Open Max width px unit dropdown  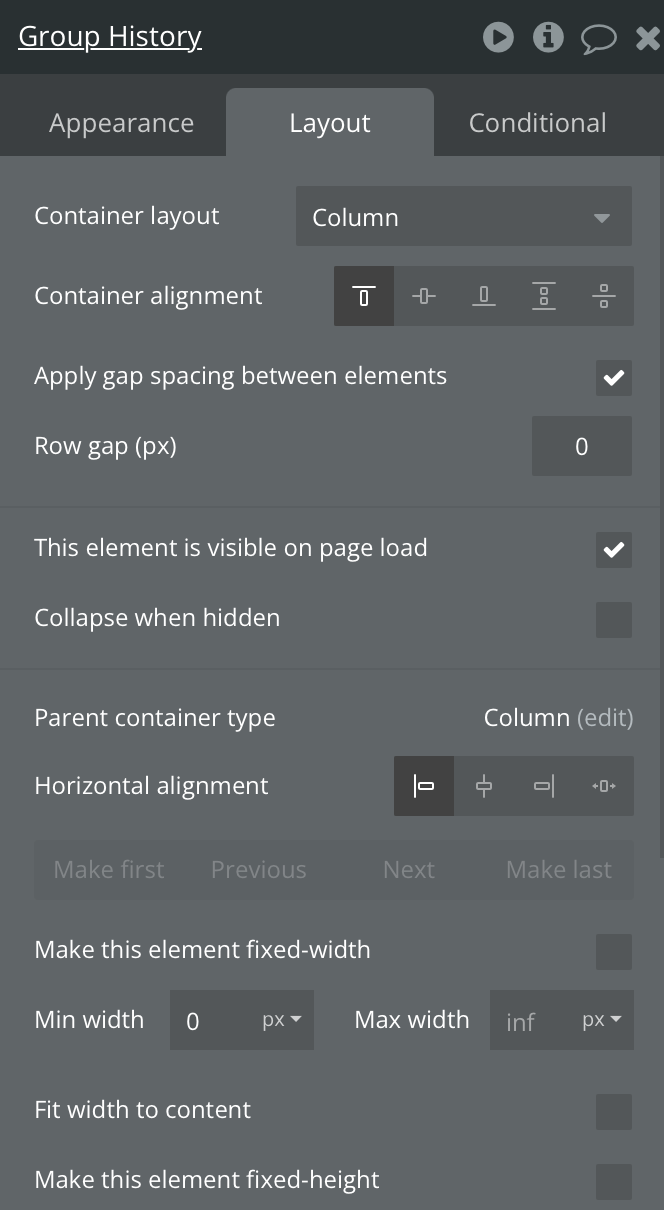click(x=602, y=1020)
